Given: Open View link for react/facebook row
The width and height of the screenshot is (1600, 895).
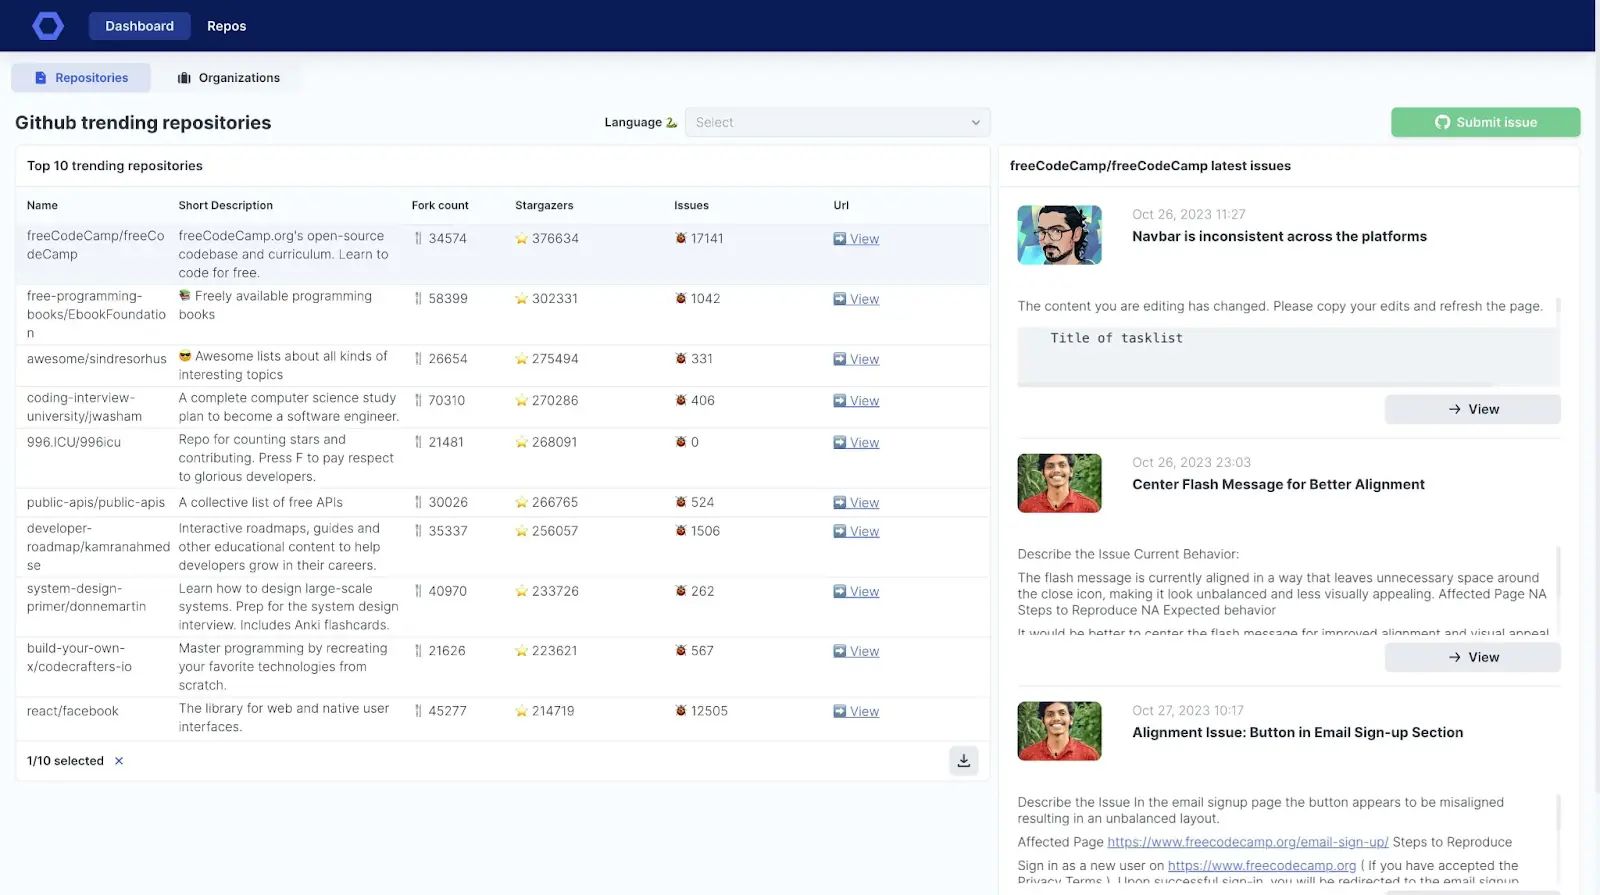Looking at the screenshot, I should pos(856,712).
